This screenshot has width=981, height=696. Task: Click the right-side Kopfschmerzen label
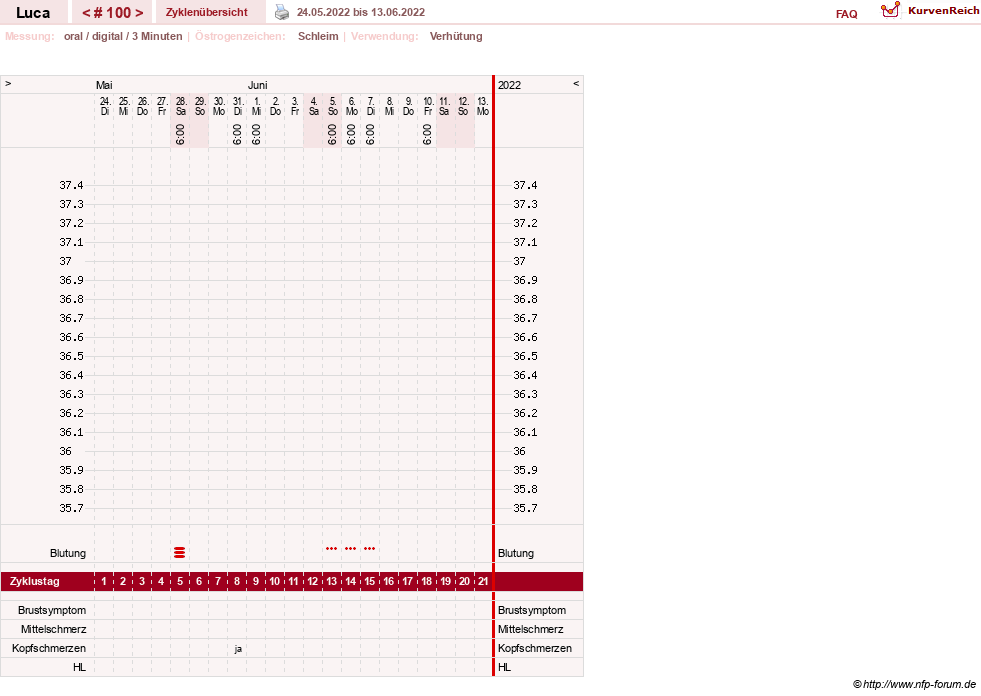coord(535,648)
